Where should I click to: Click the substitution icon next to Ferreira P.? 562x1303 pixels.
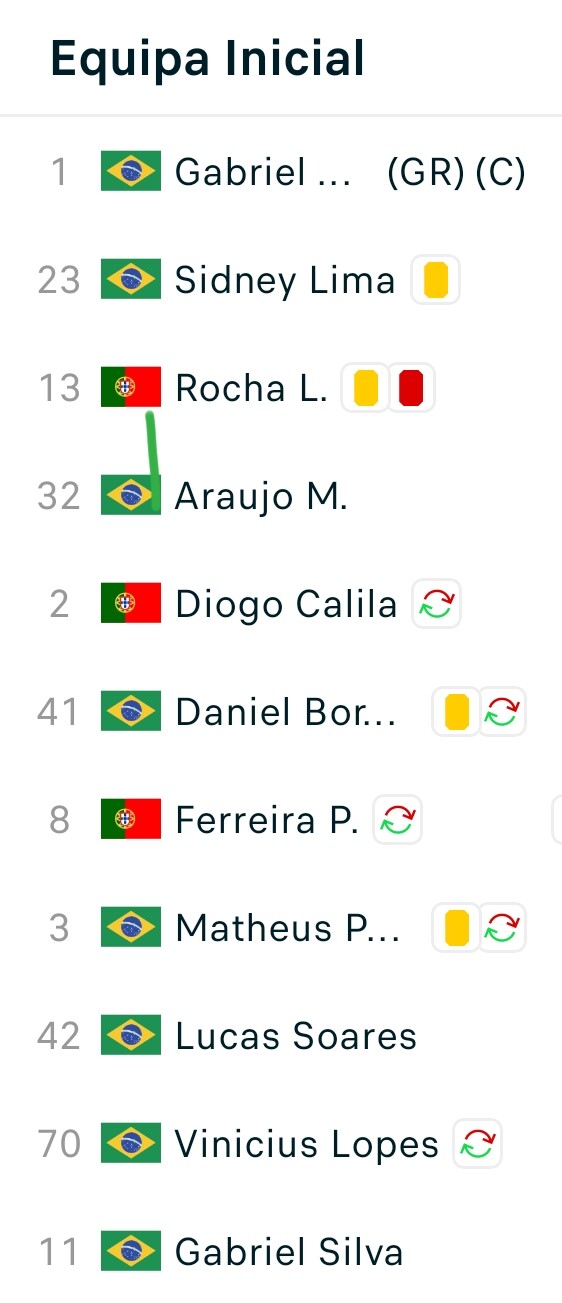pyautogui.click(x=398, y=820)
